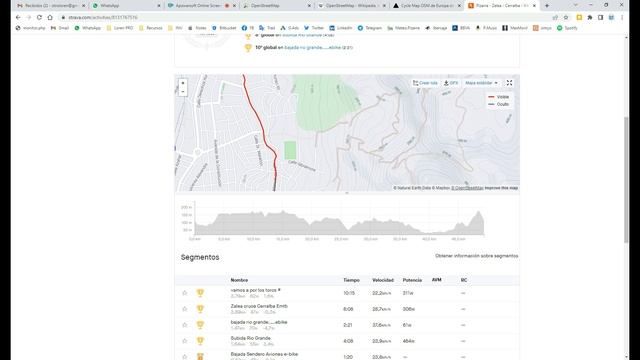This screenshot has width=640, height=360.
Task: Share this page from address bar
Action: [x=555, y=18]
